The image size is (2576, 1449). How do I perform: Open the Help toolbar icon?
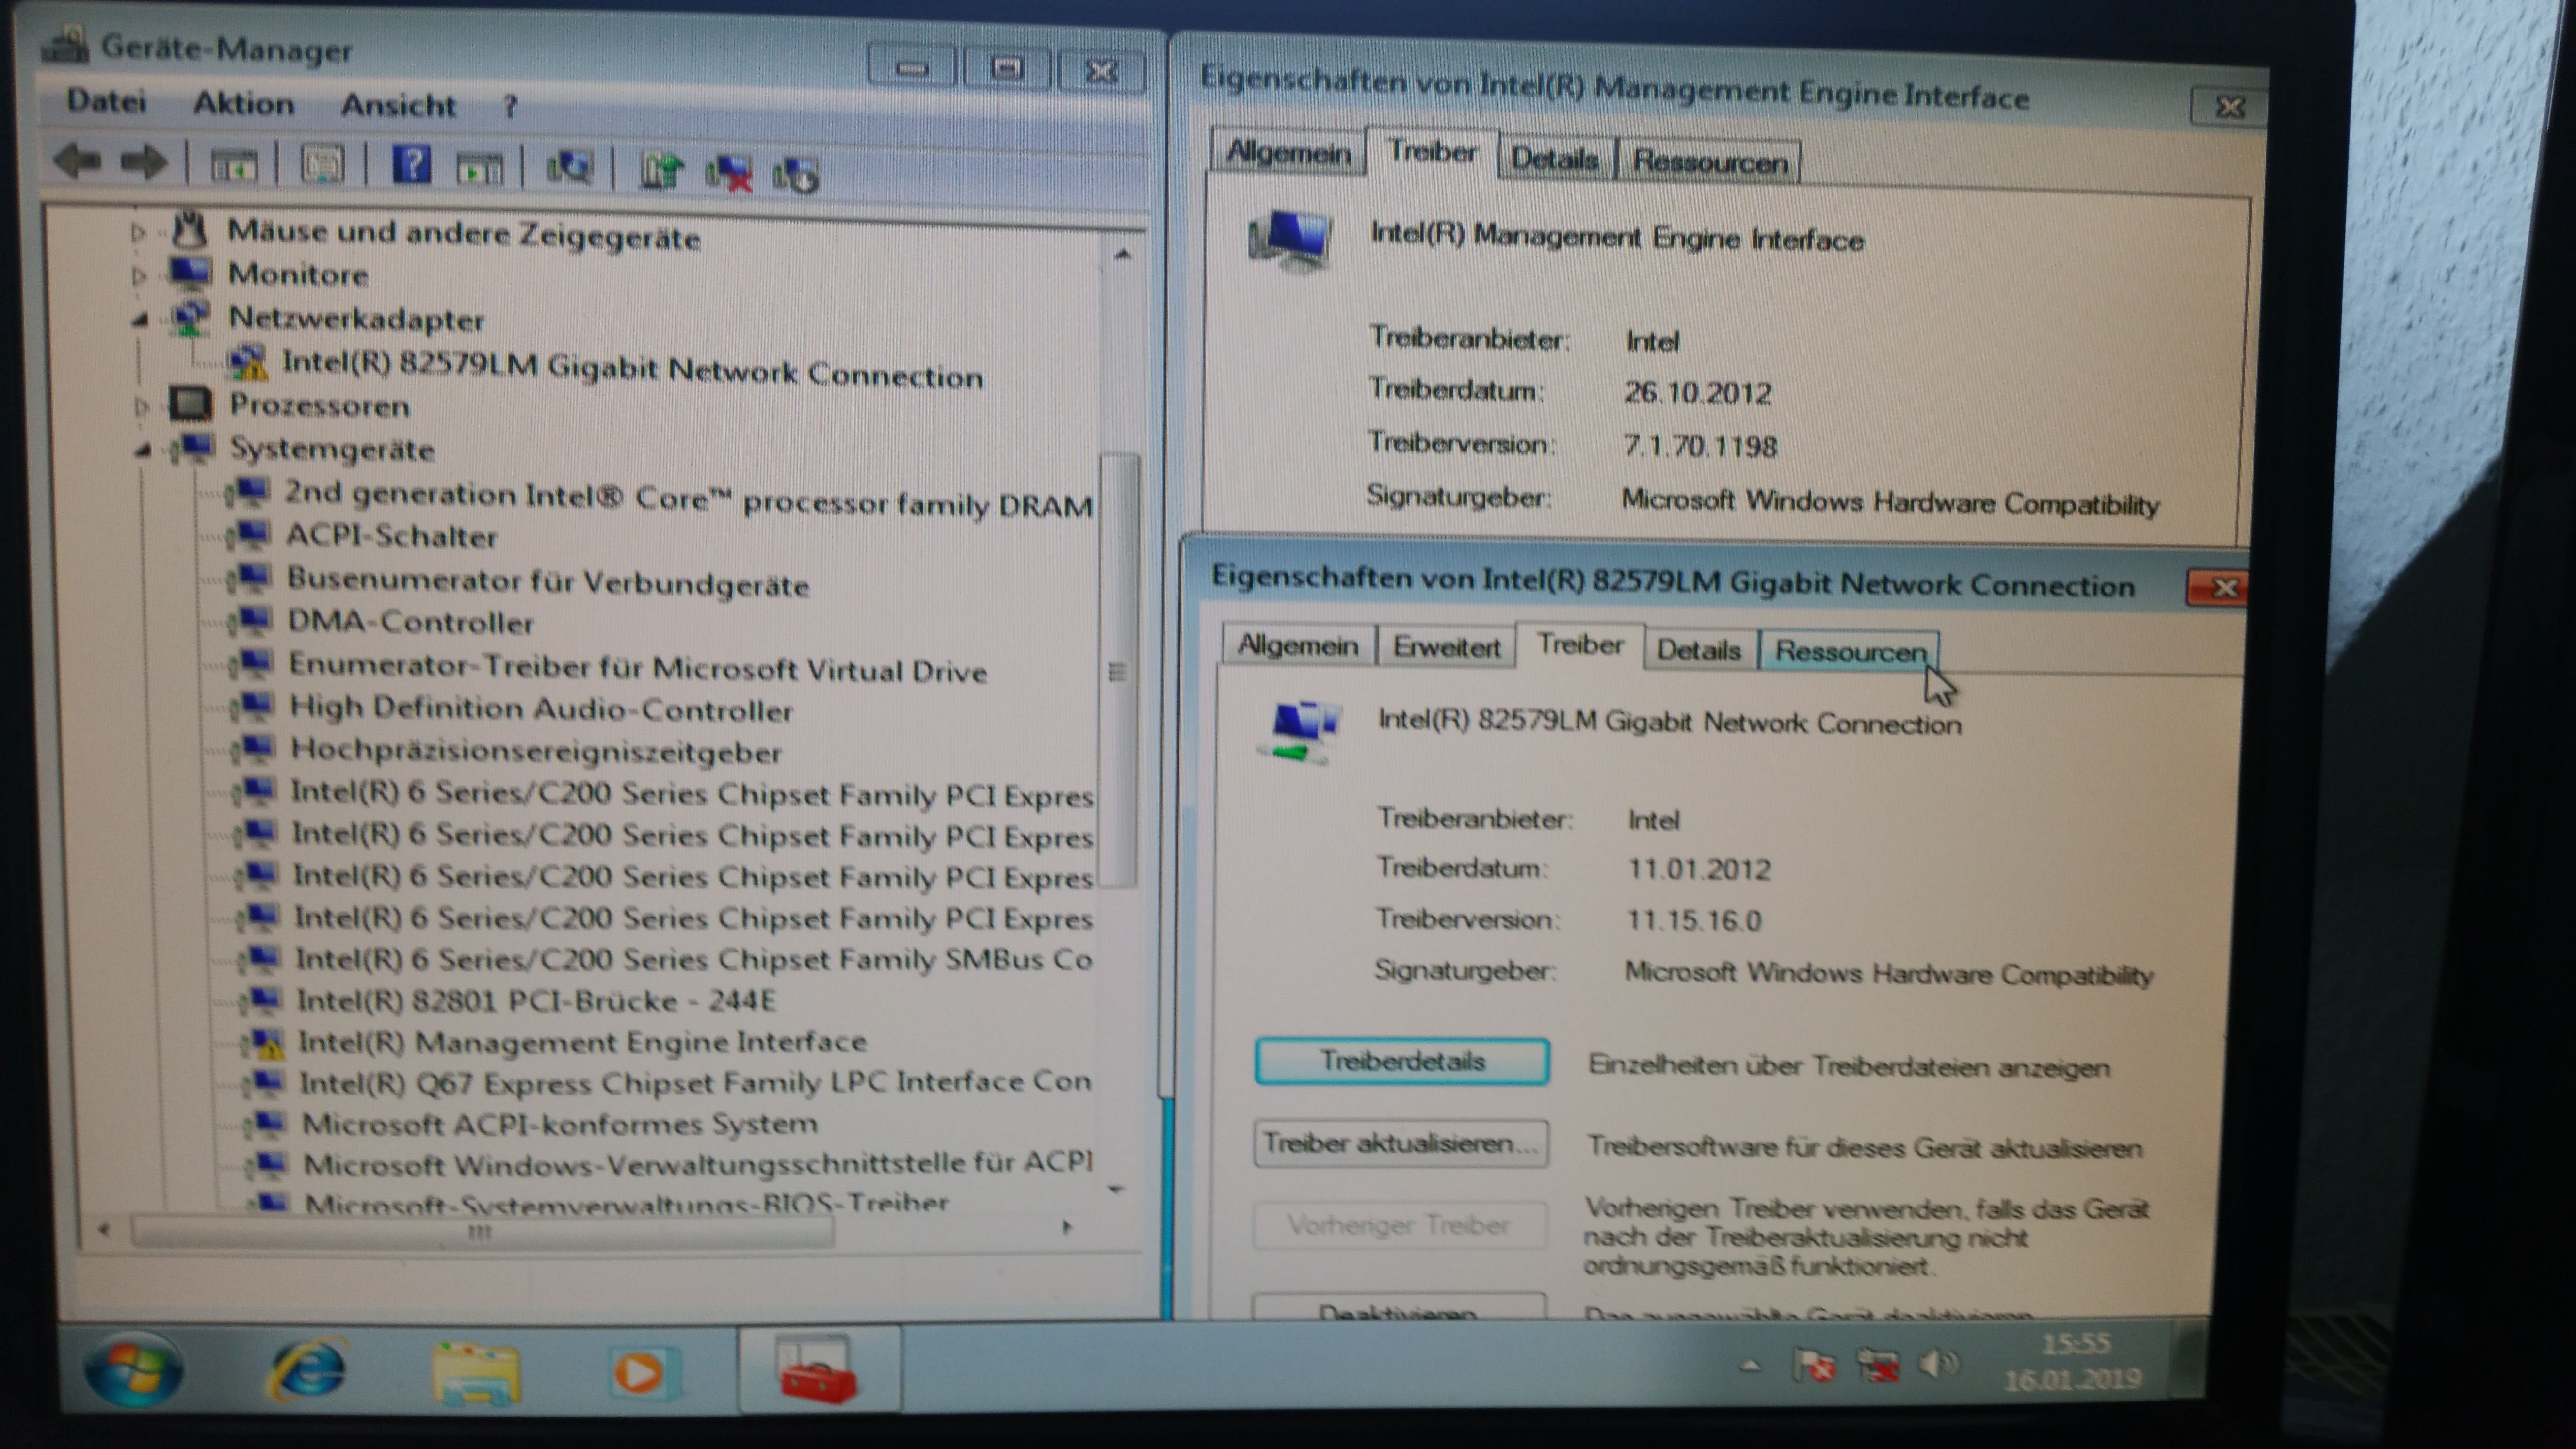[411, 165]
